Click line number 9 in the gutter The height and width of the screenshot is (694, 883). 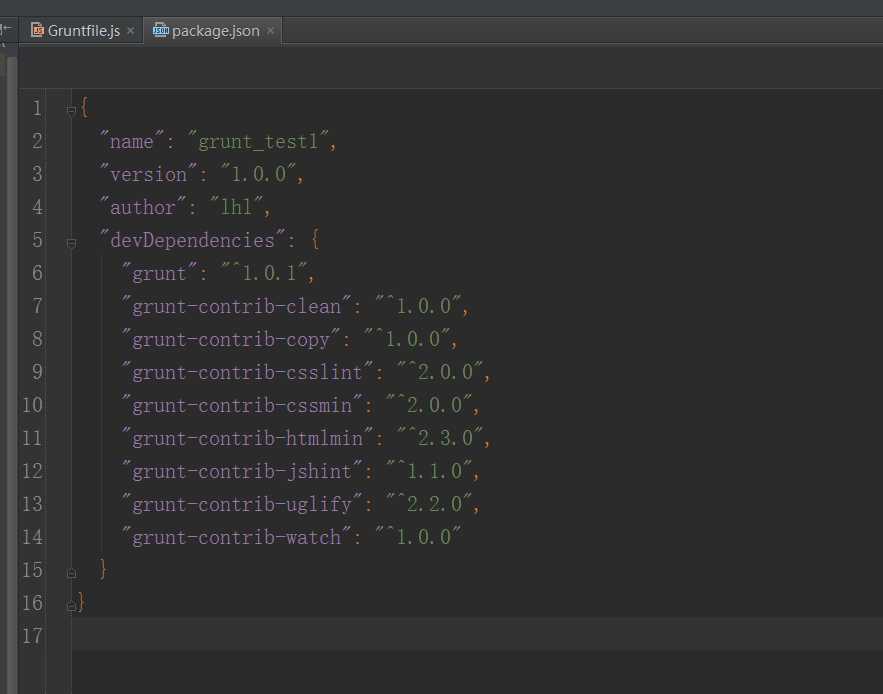(37, 372)
